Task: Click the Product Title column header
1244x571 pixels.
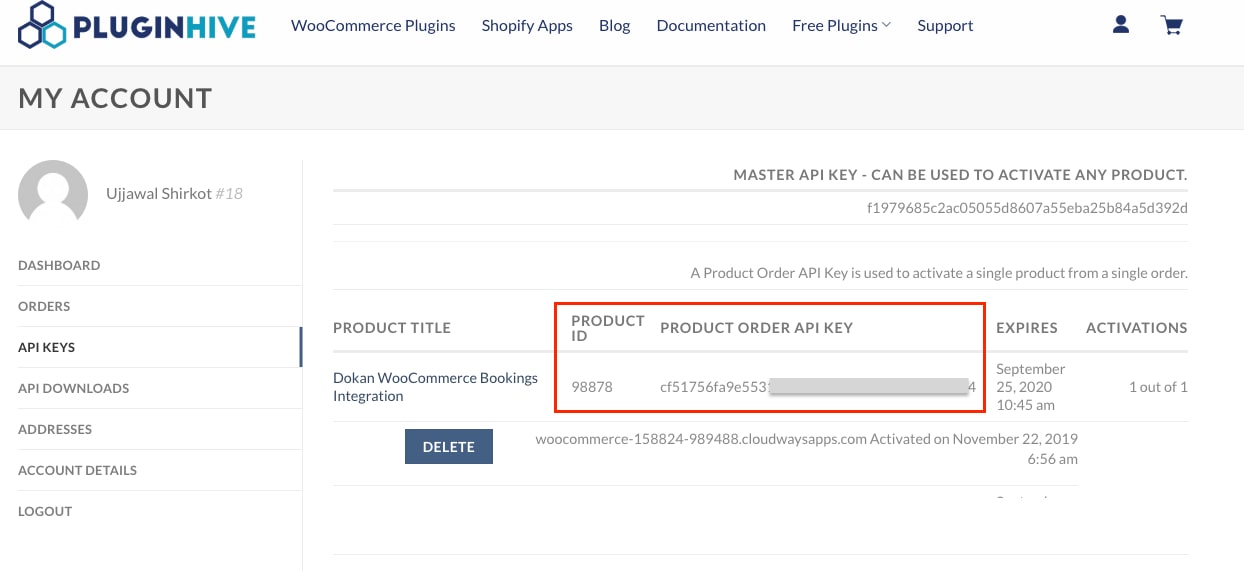Action: [392, 328]
